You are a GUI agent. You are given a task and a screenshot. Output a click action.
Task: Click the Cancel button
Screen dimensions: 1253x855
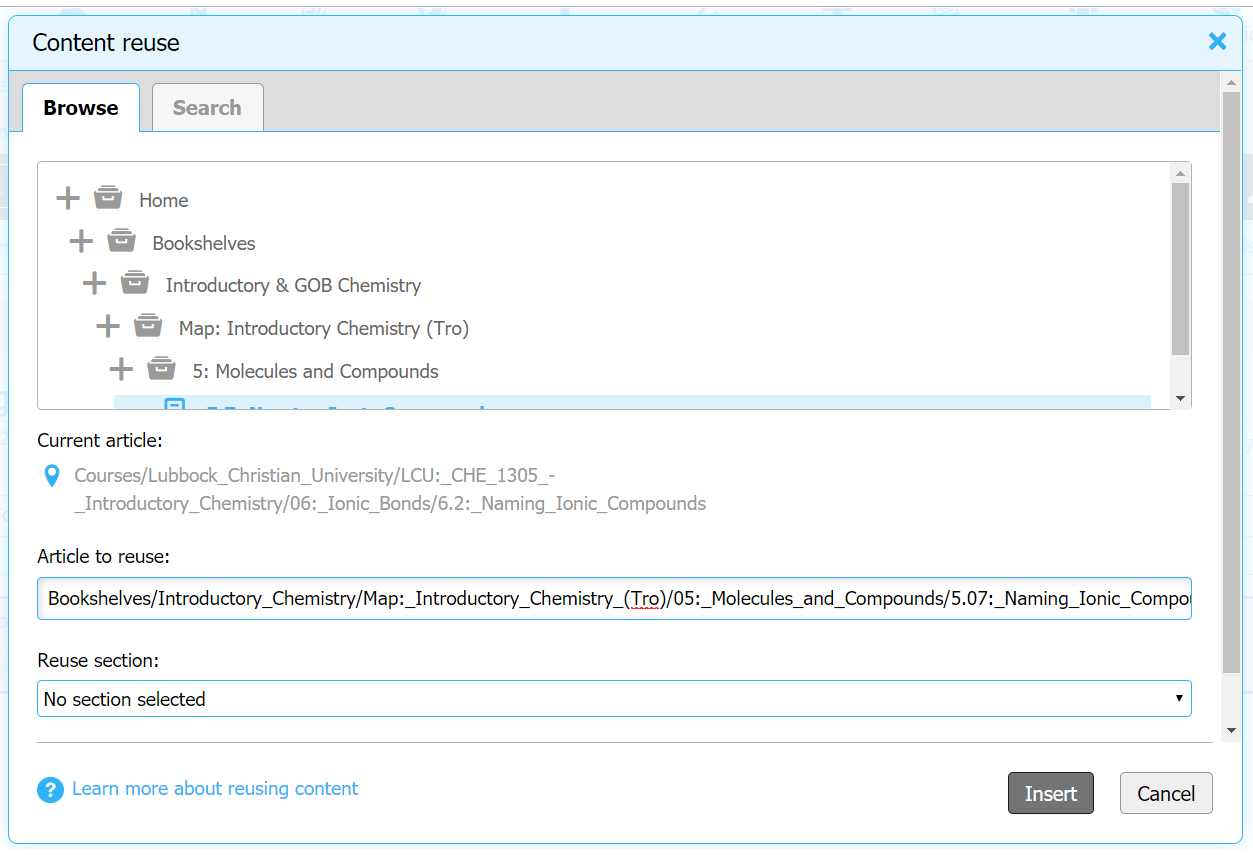tap(1165, 794)
